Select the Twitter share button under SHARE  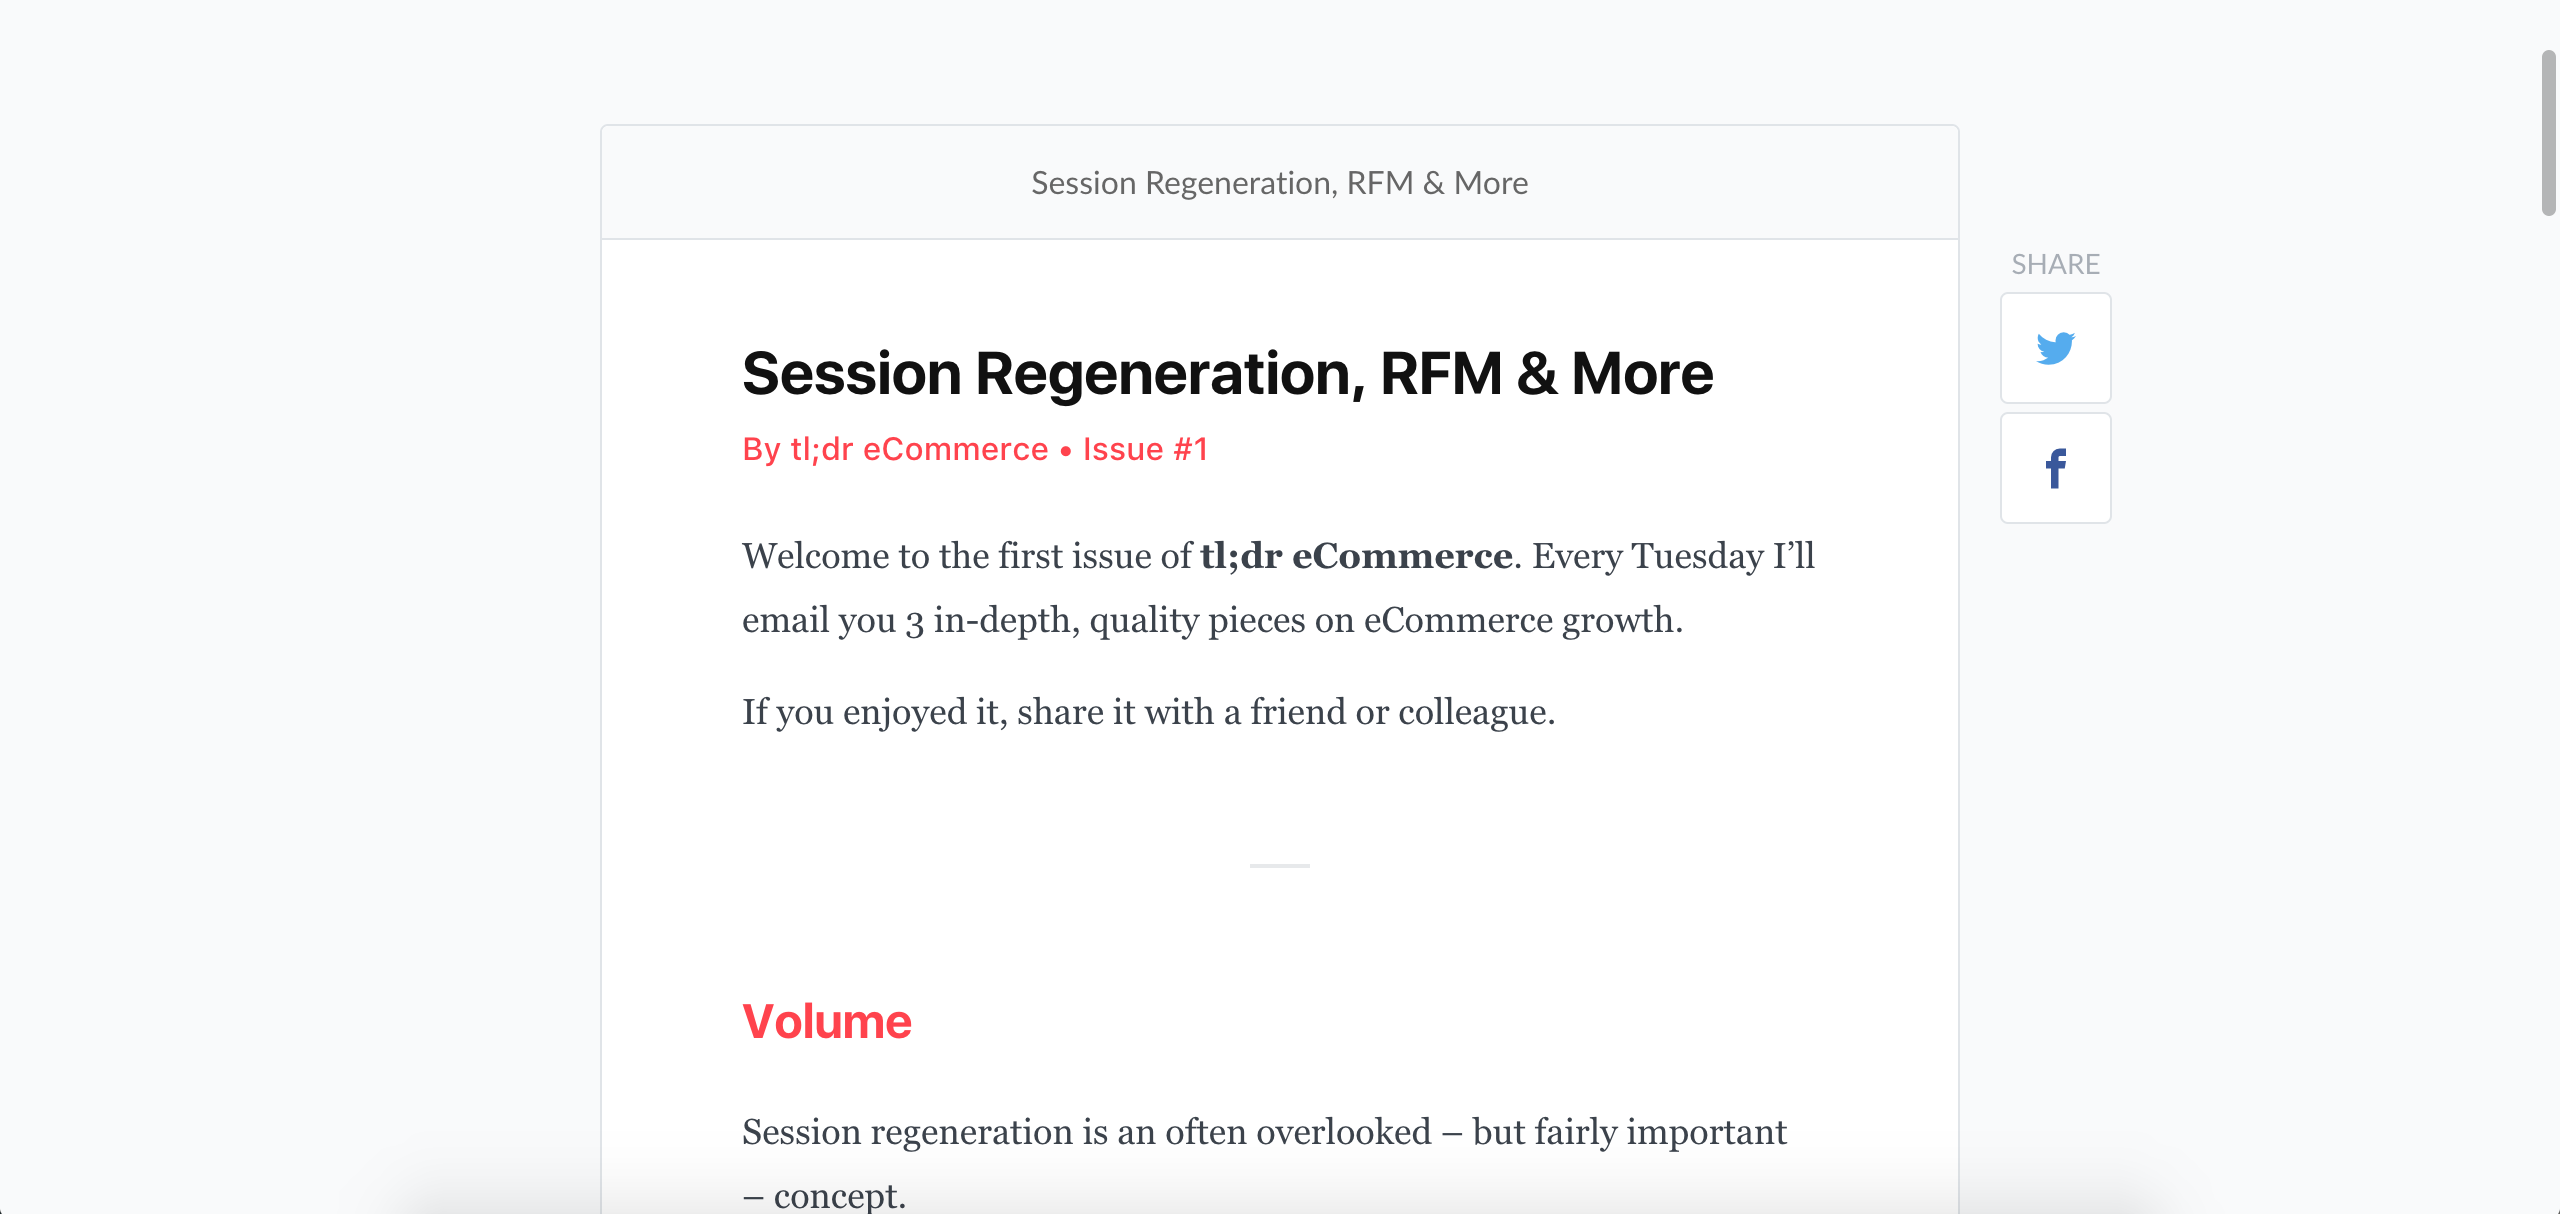point(2055,348)
